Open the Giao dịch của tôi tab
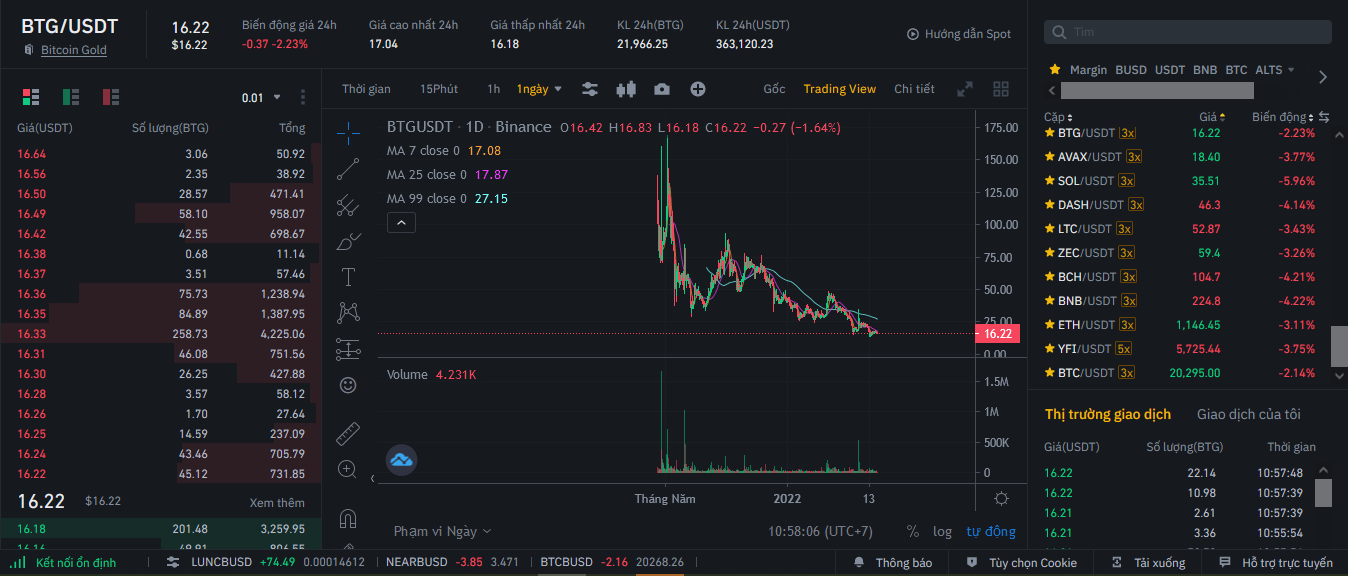 click(x=1249, y=414)
